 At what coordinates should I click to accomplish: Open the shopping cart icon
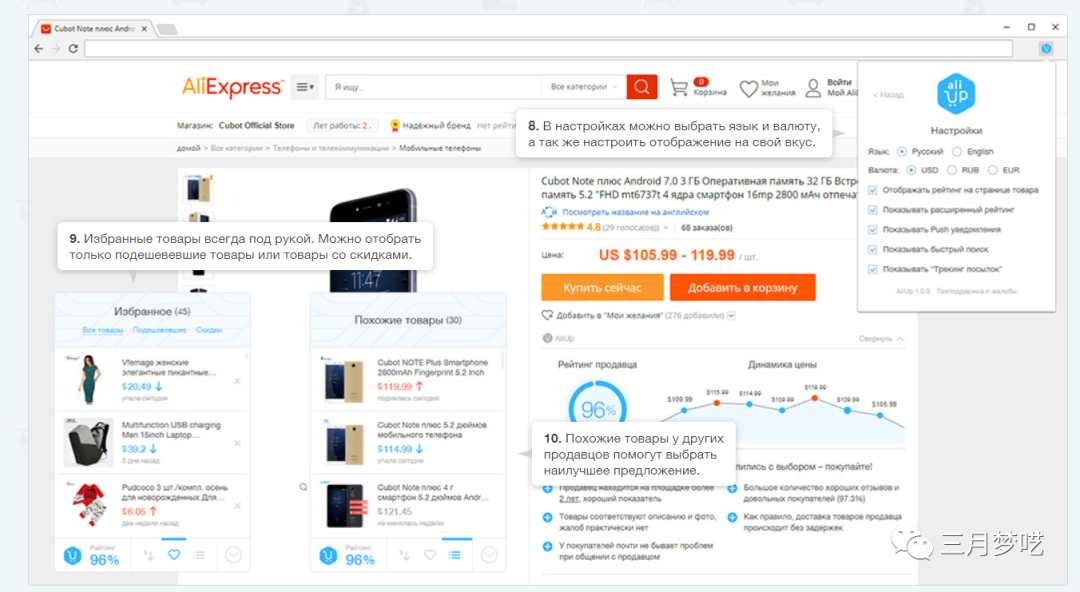680,88
